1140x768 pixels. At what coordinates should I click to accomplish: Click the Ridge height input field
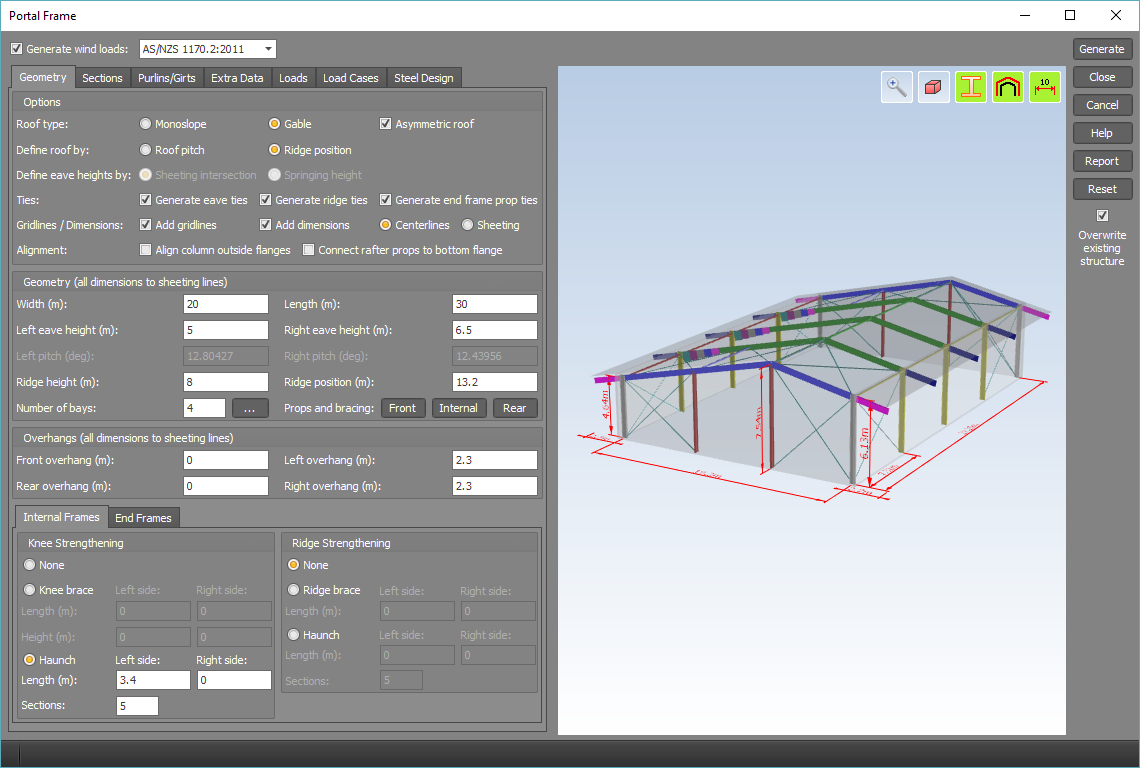click(x=226, y=382)
